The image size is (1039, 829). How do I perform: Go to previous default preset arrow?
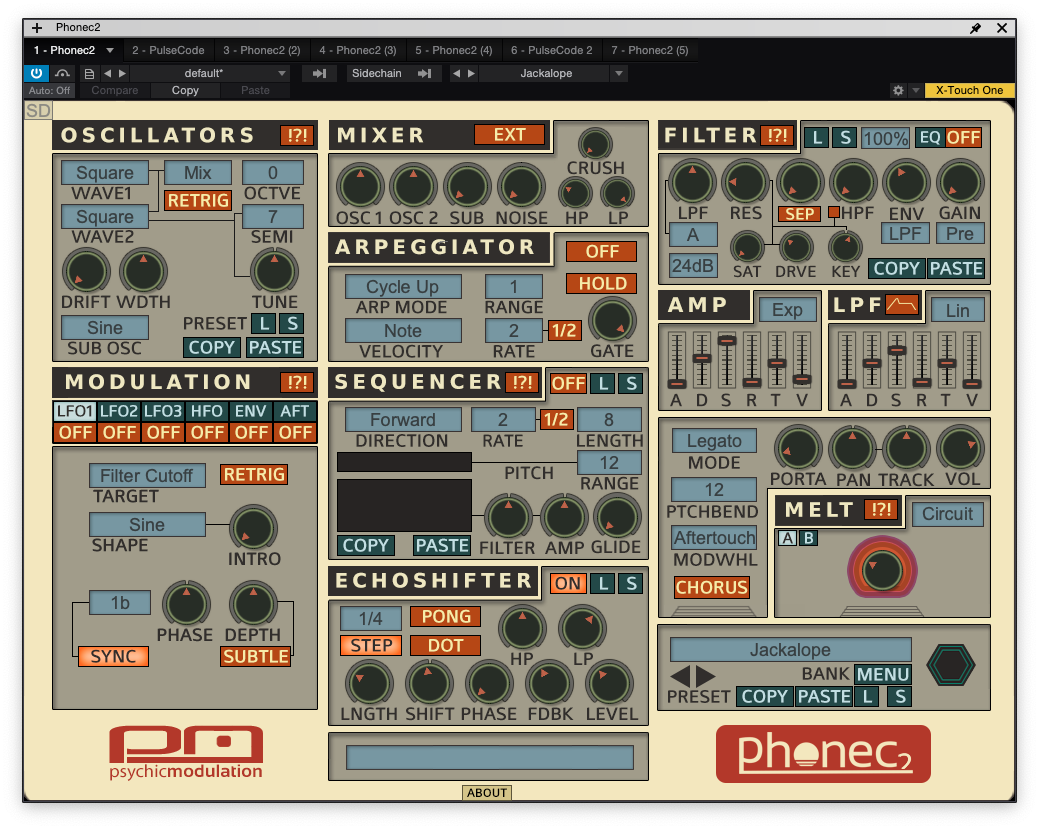(x=107, y=74)
